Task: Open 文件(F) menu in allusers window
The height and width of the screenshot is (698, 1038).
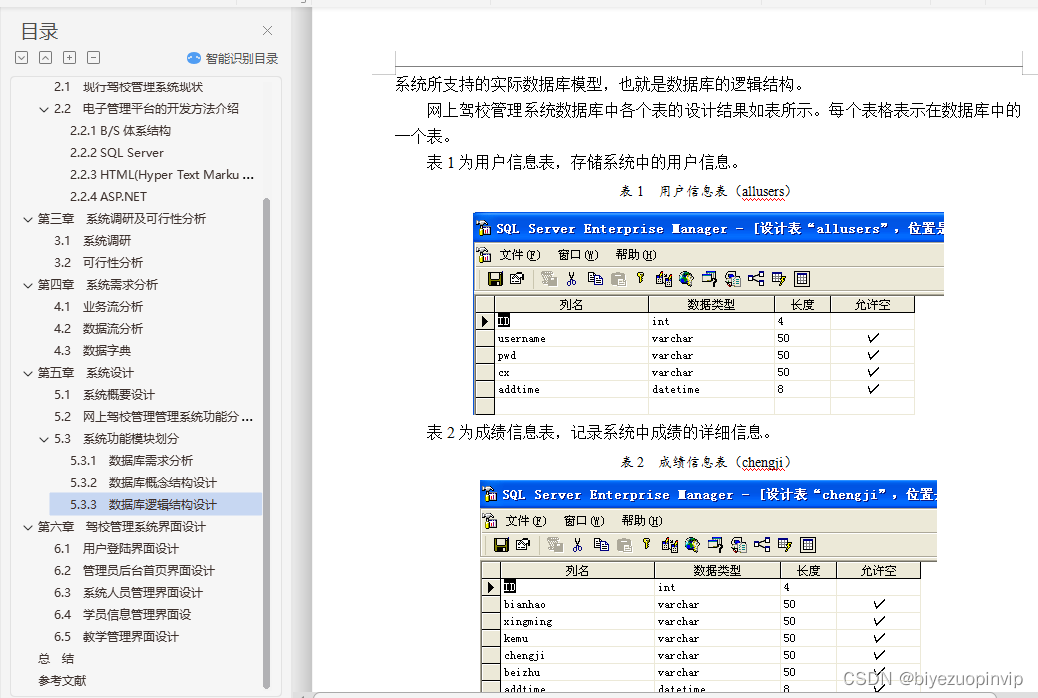Action: pyautogui.click(x=520, y=255)
